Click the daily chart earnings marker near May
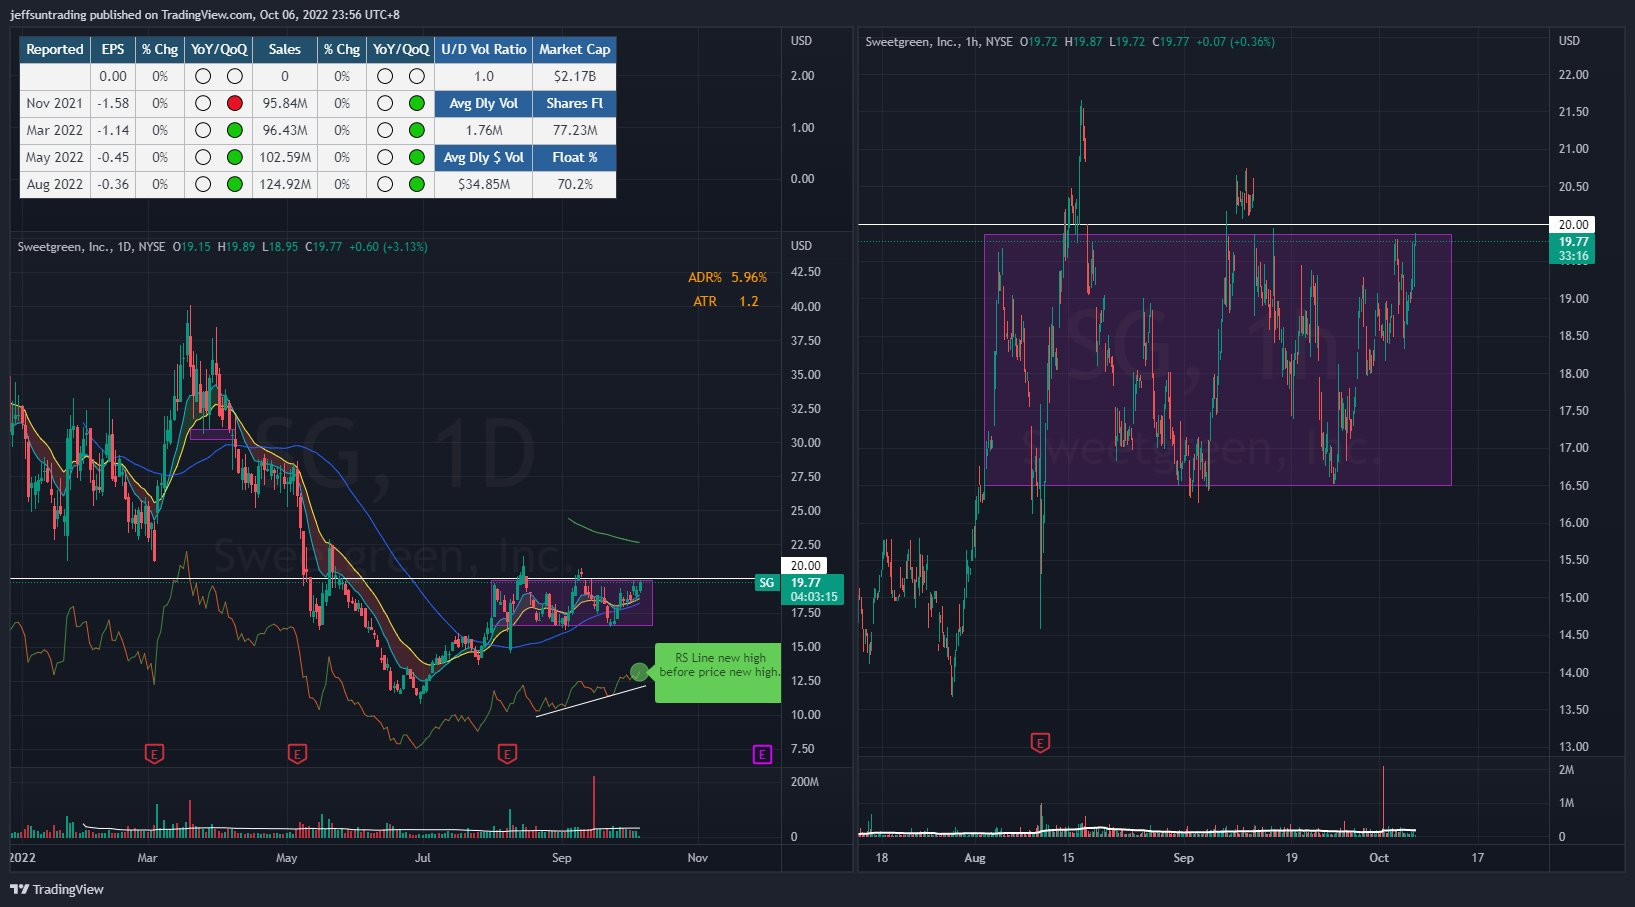 tap(297, 754)
